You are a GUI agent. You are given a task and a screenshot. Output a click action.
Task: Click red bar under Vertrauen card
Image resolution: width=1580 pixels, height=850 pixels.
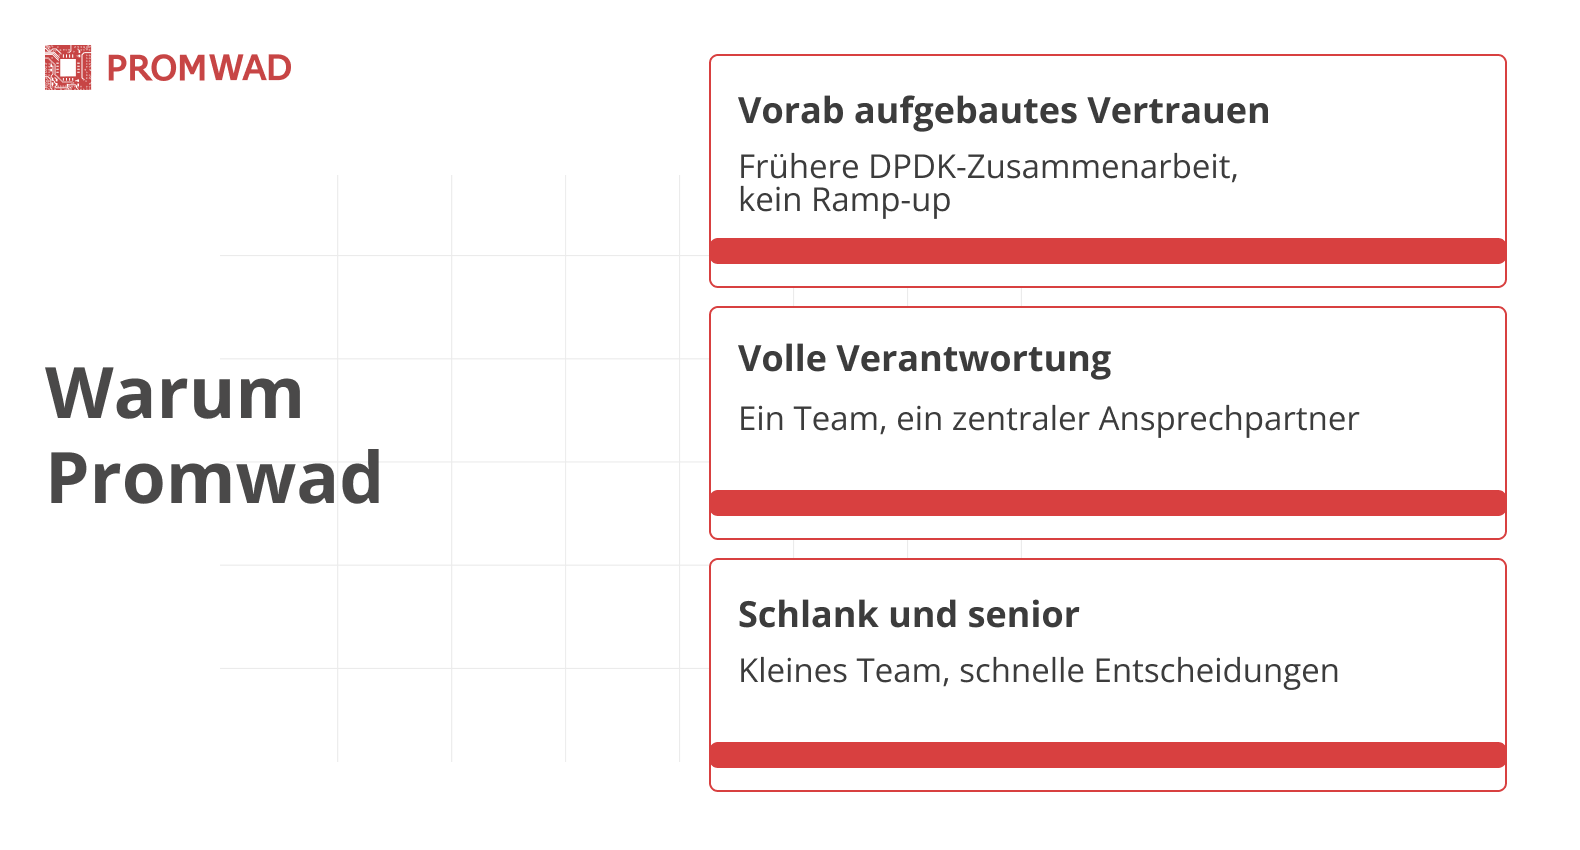click(1108, 251)
